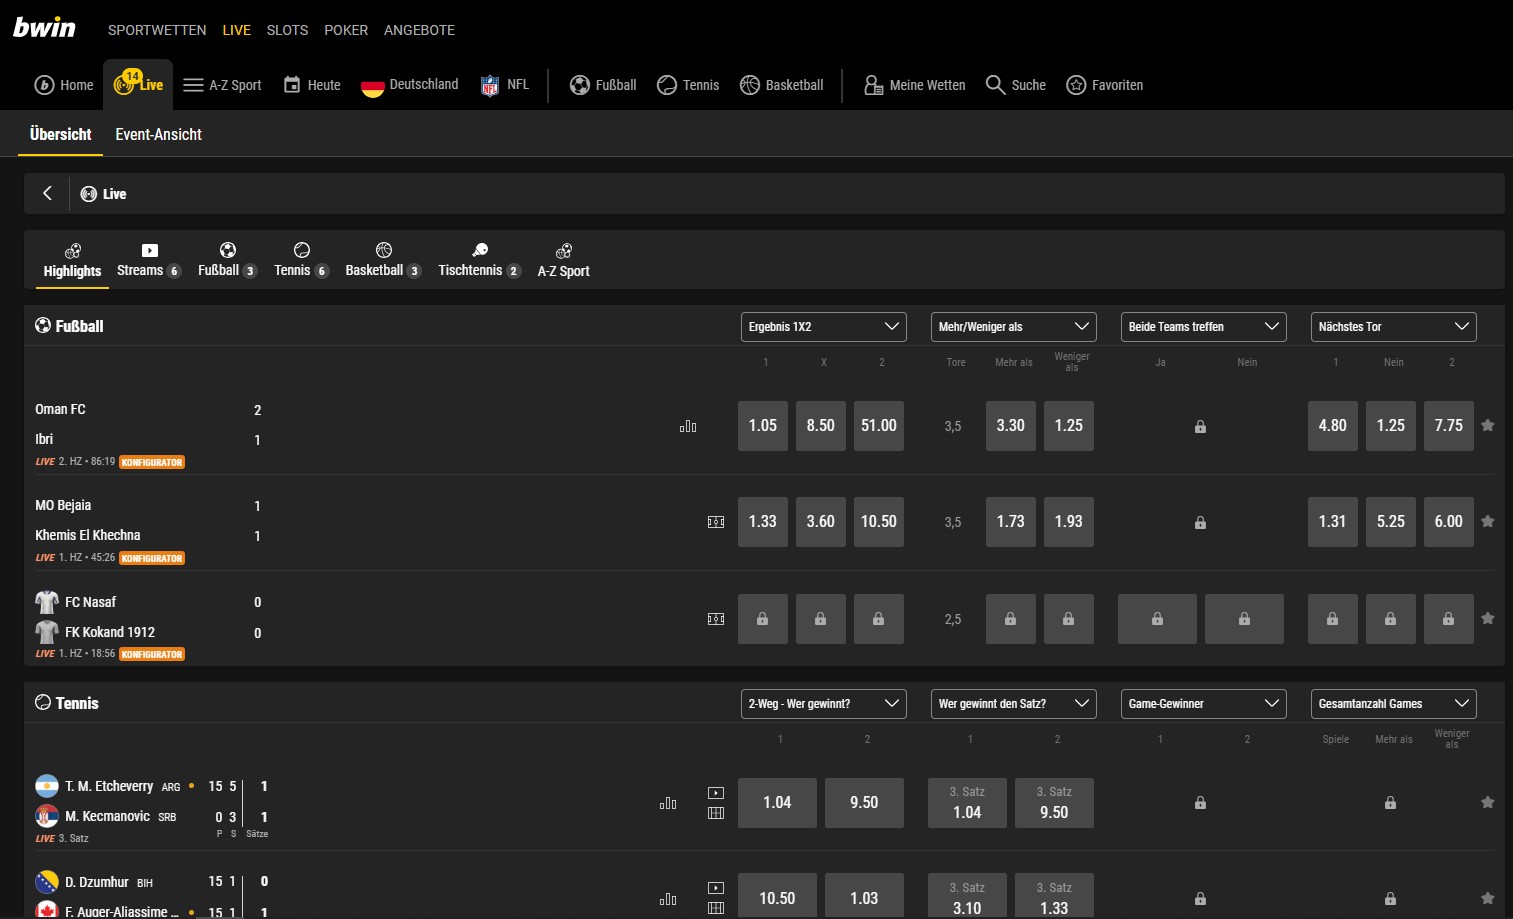Viewport: 1513px width, 919px height.
Task: Switch to the Event-Ansicht tab
Action: coord(158,133)
